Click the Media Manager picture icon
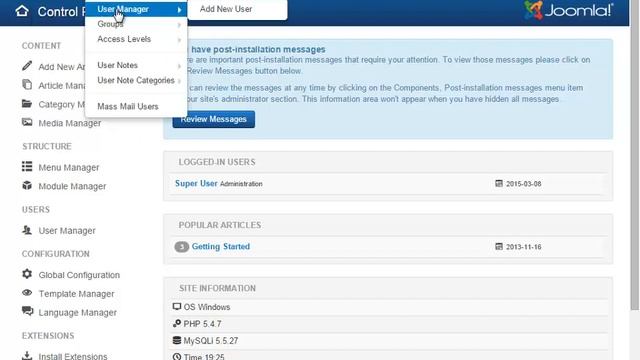The image size is (640, 360). pyautogui.click(x=27, y=122)
